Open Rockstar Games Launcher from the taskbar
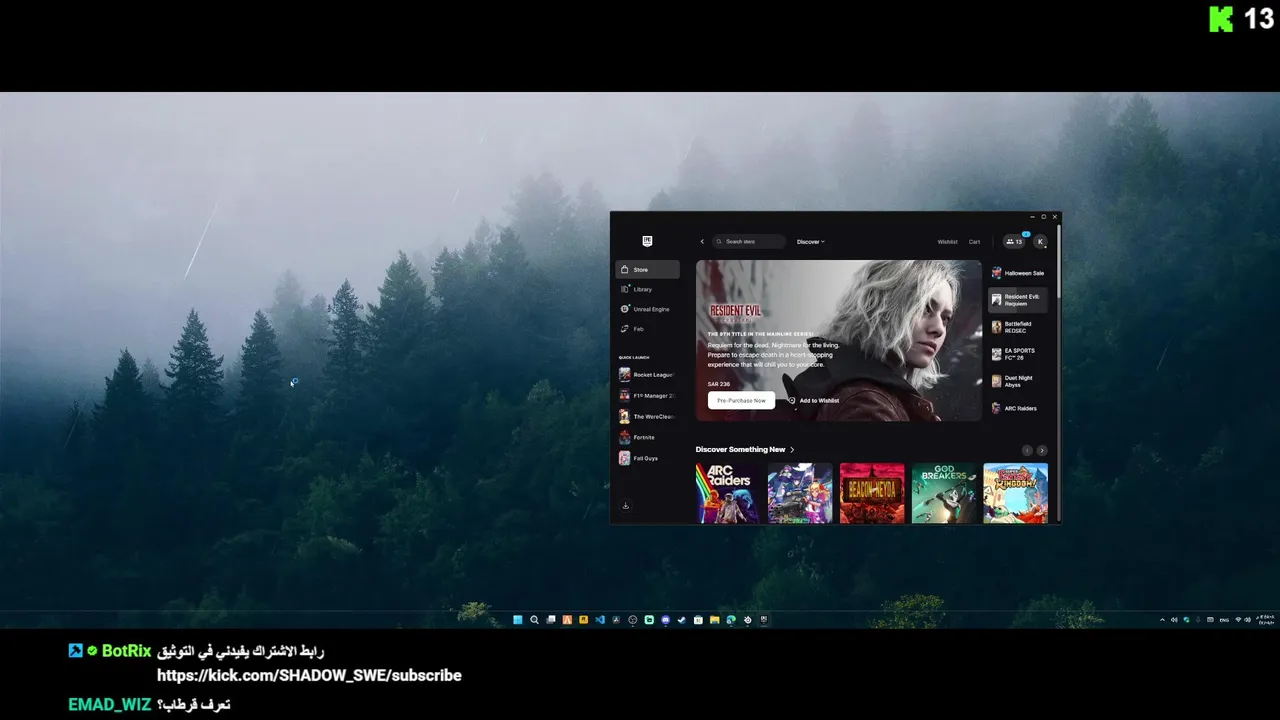 (583, 620)
